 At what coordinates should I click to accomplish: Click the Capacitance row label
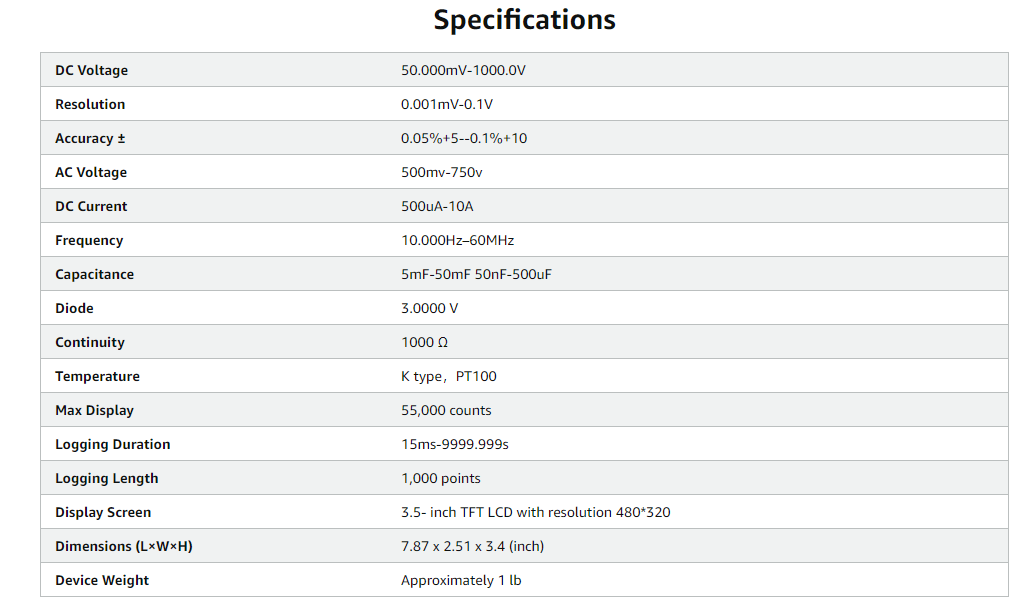click(x=94, y=274)
